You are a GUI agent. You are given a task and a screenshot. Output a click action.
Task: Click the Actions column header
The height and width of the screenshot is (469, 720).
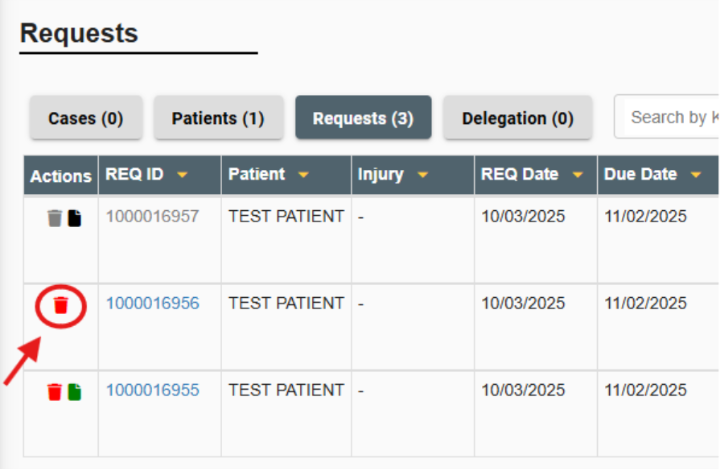point(61,176)
